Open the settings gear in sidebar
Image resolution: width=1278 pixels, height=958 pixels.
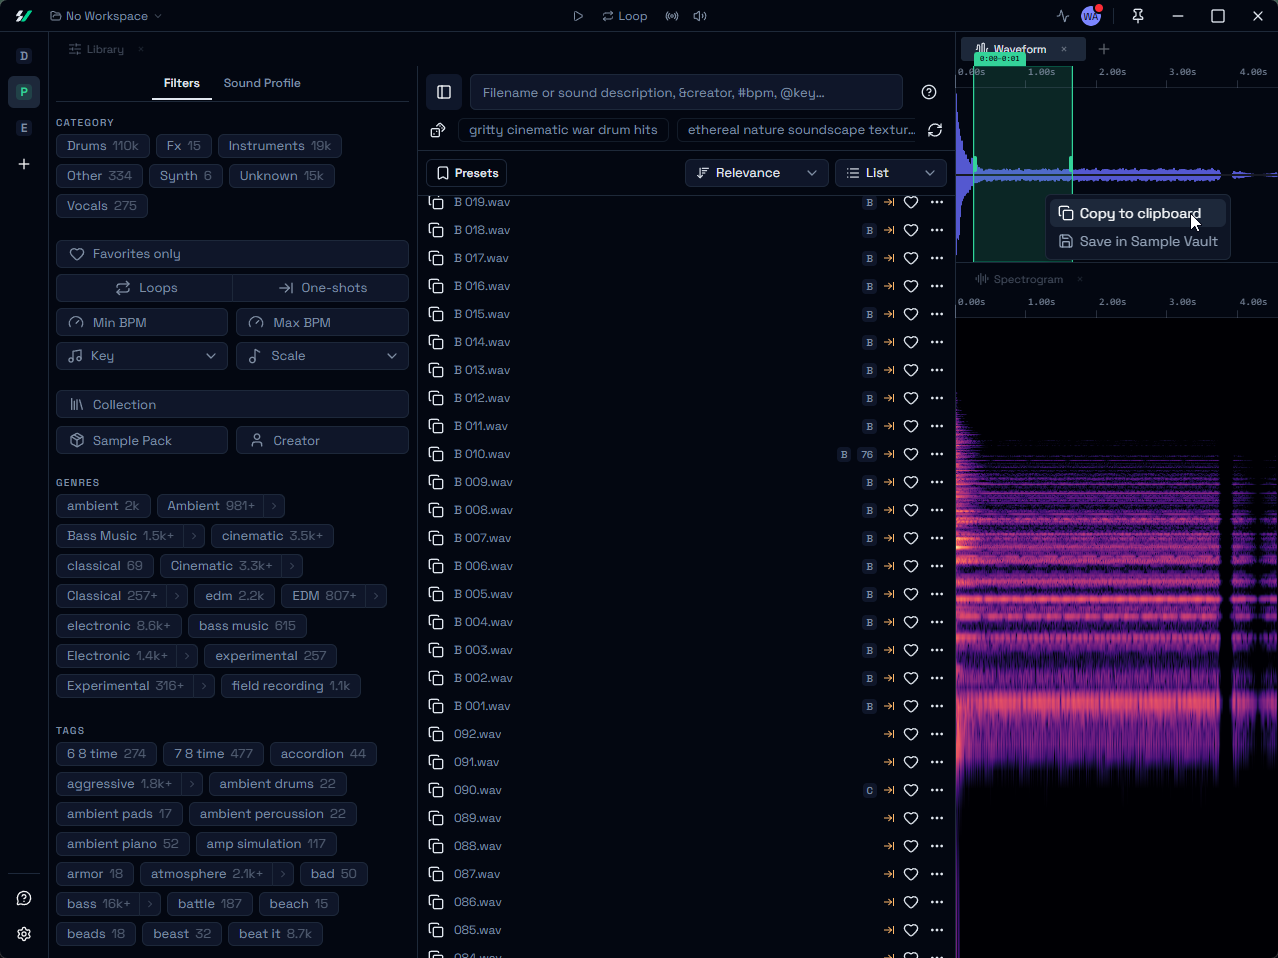(x=24, y=934)
